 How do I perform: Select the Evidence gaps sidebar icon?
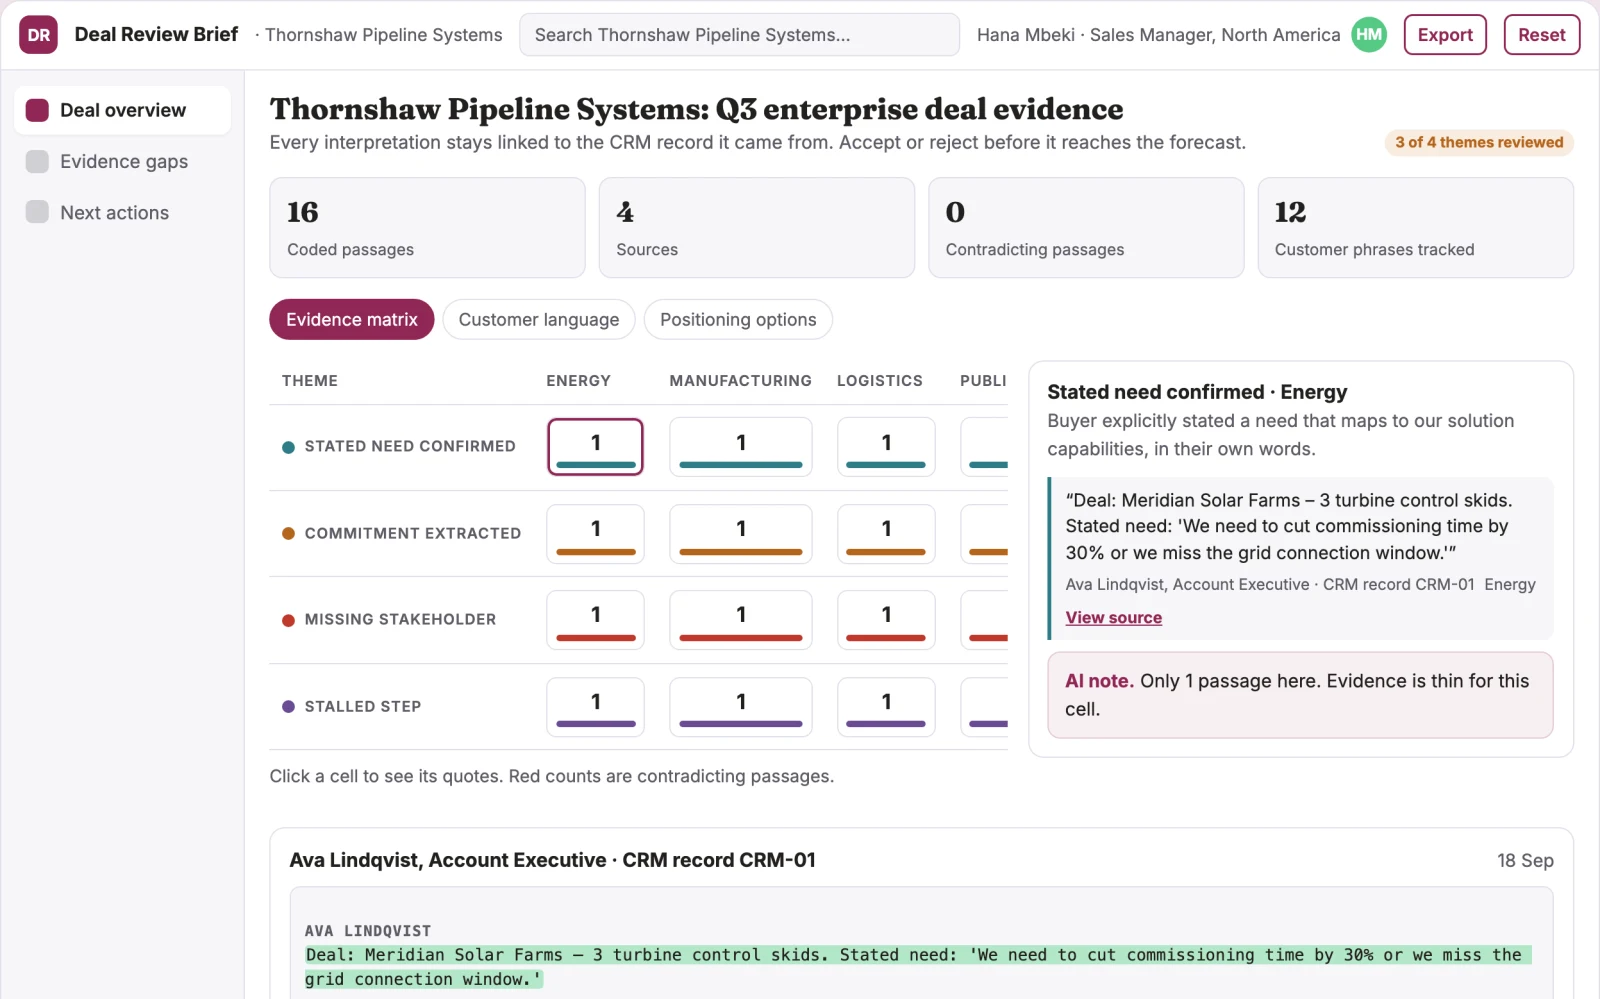pyautogui.click(x=37, y=161)
